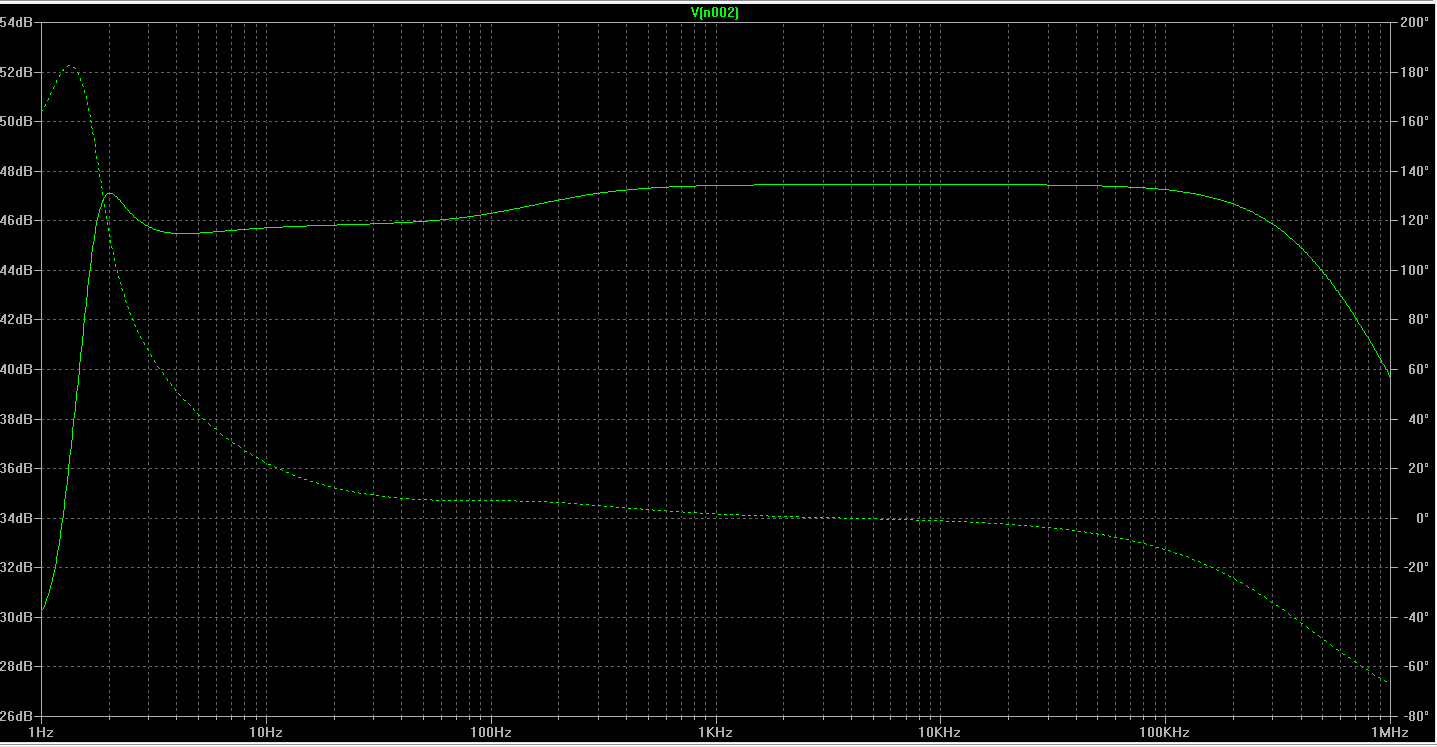Image resolution: width=1437 pixels, height=747 pixels.
Task: Click the 0° phase axis label
Action: coord(1420,518)
